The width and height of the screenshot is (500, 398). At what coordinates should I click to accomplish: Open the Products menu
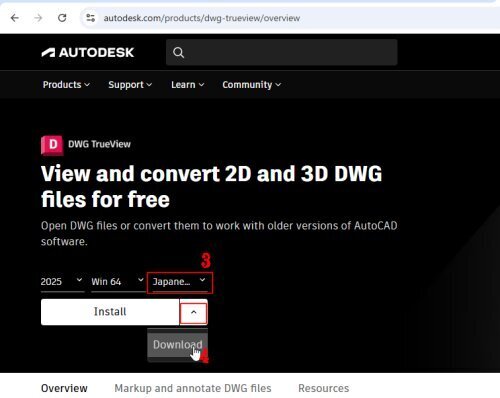click(66, 85)
